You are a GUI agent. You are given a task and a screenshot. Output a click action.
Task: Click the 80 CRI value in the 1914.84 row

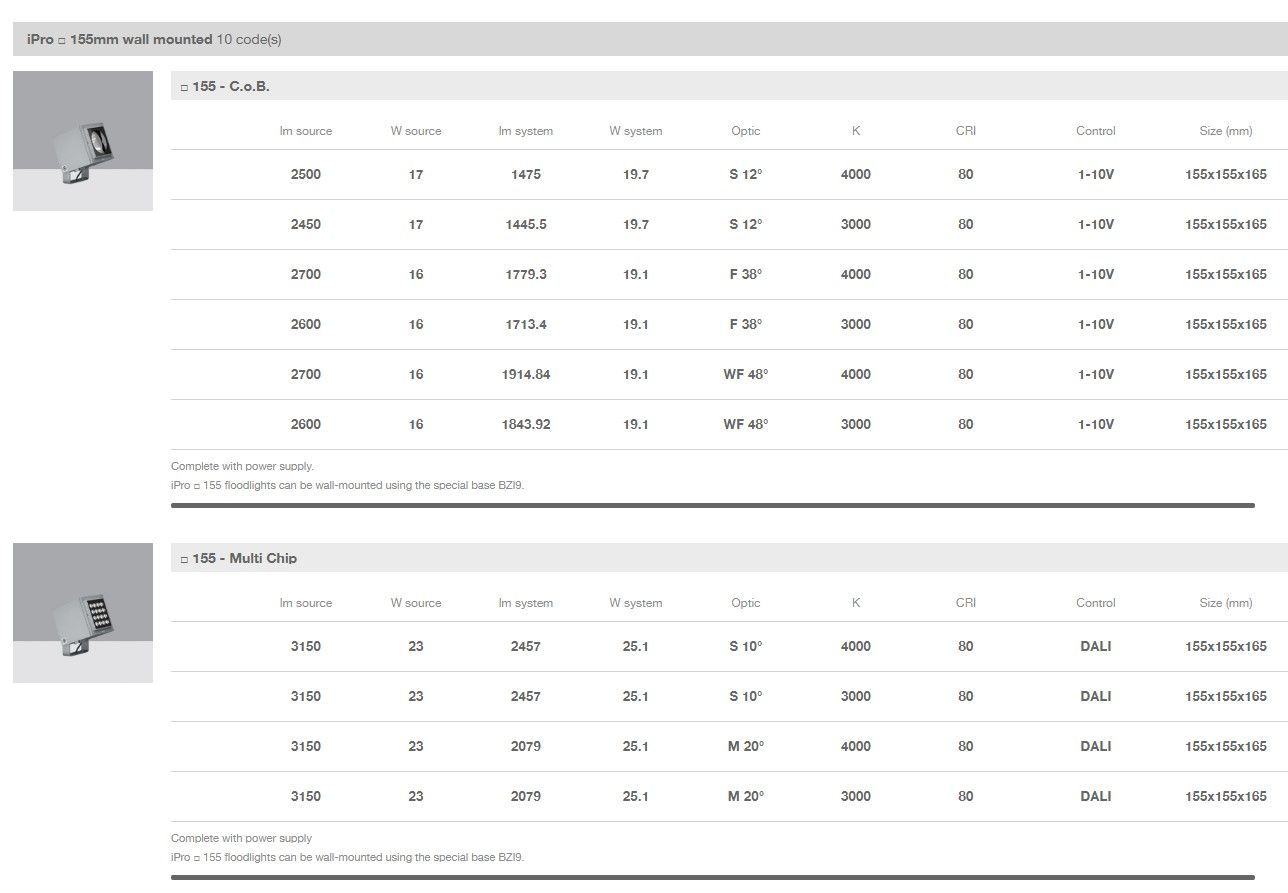click(x=966, y=374)
